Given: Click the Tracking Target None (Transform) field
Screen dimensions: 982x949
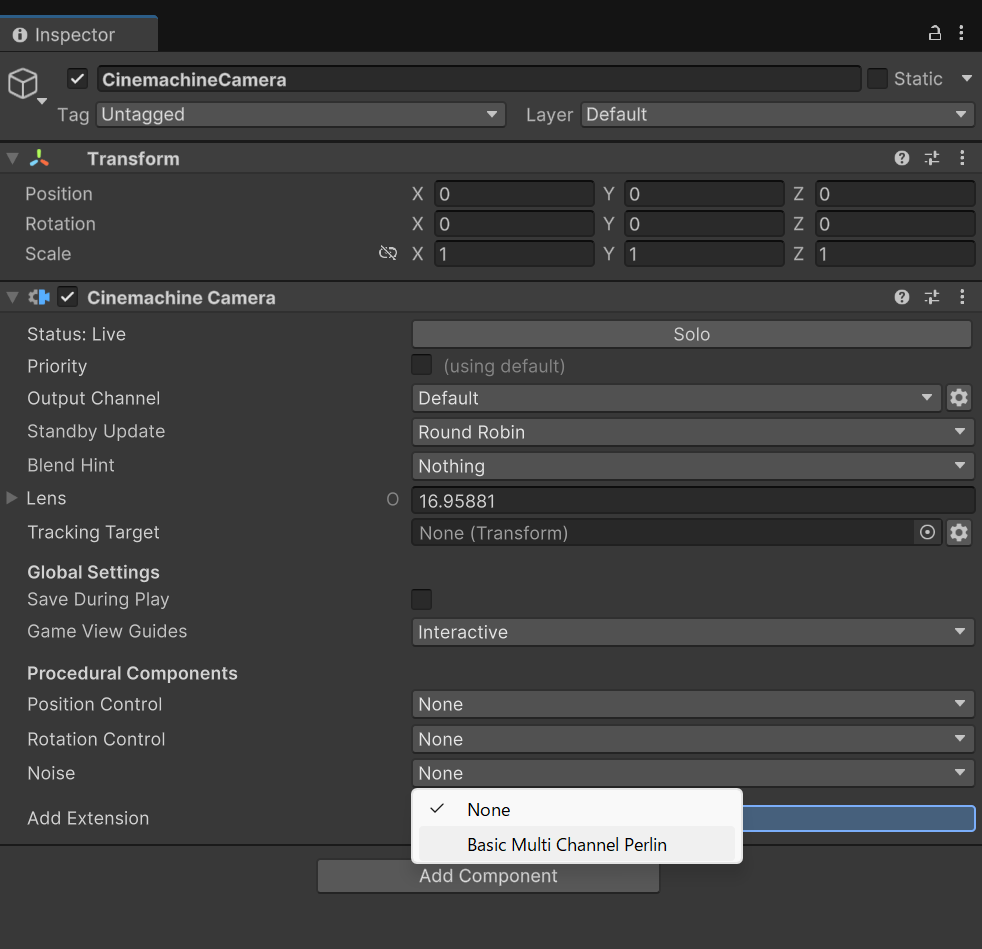Looking at the screenshot, I should point(664,532).
